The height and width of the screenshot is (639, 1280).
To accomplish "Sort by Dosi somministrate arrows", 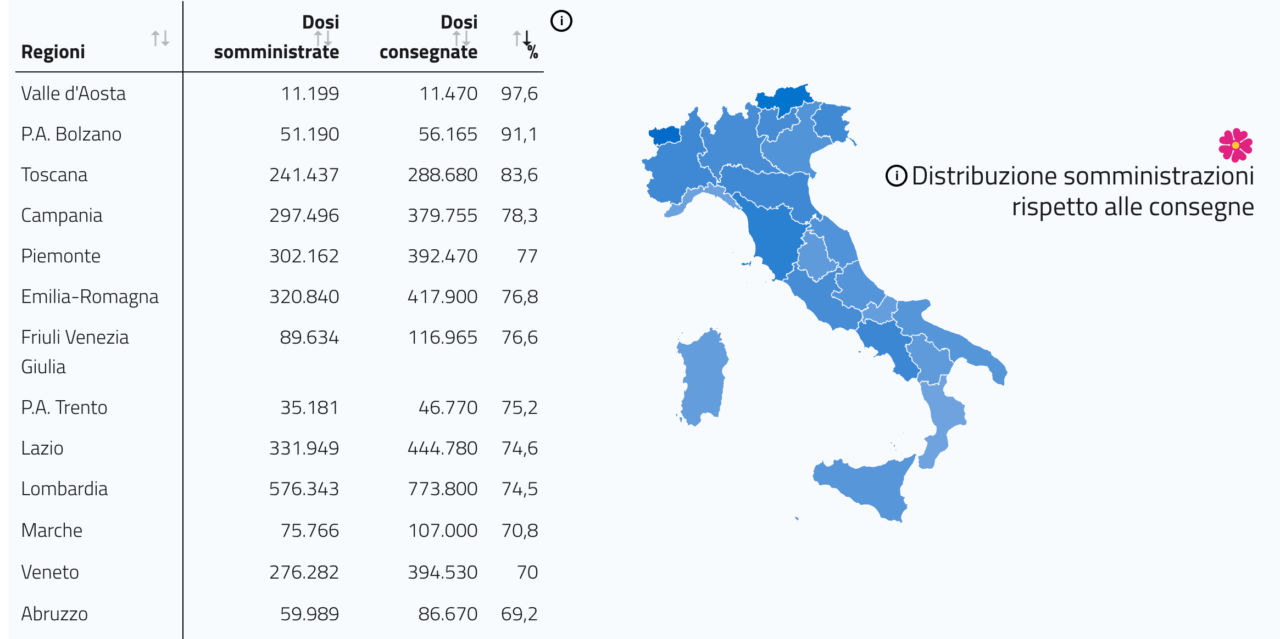I will (323, 37).
